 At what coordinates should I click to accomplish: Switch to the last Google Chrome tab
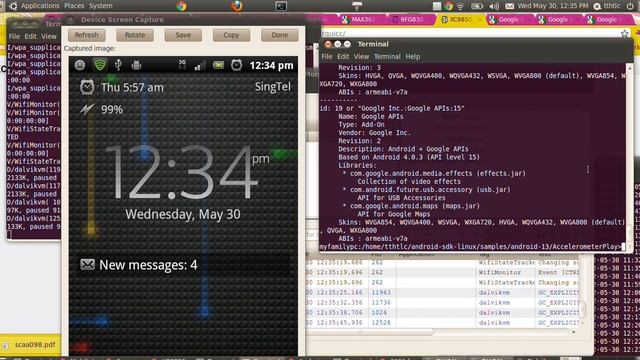tap(607, 19)
